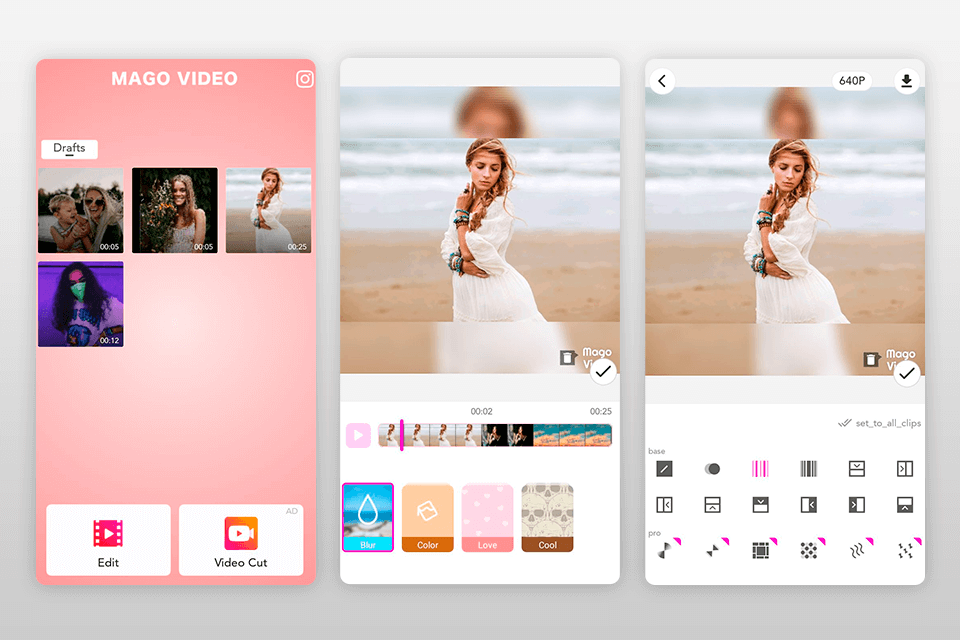Select the diagonal wipe transition
Viewport: 960px width, 640px height.
[x=664, y=469]
